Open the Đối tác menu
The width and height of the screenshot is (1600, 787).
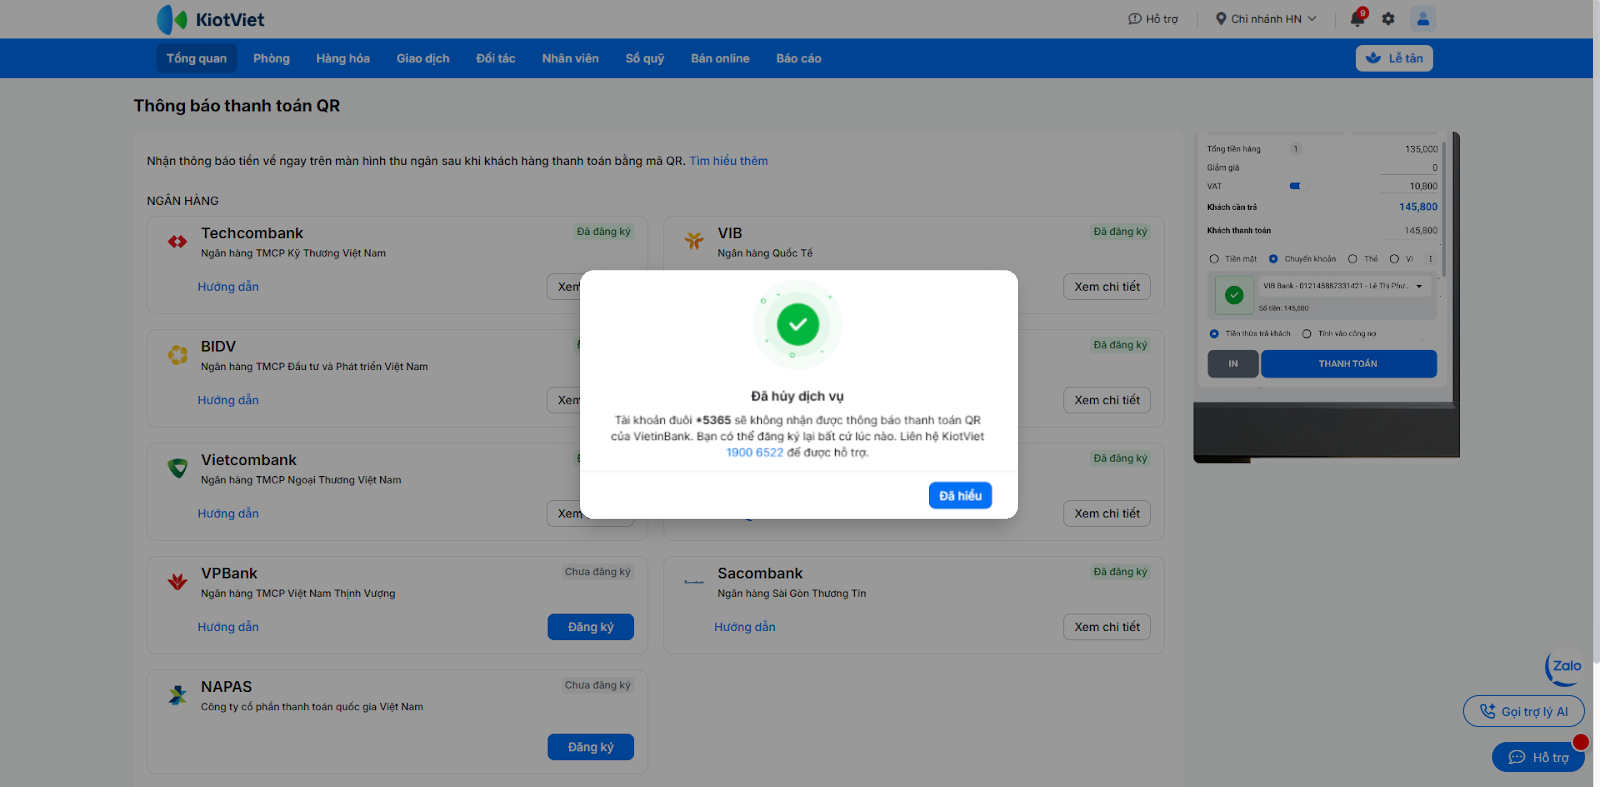(496, 58)
